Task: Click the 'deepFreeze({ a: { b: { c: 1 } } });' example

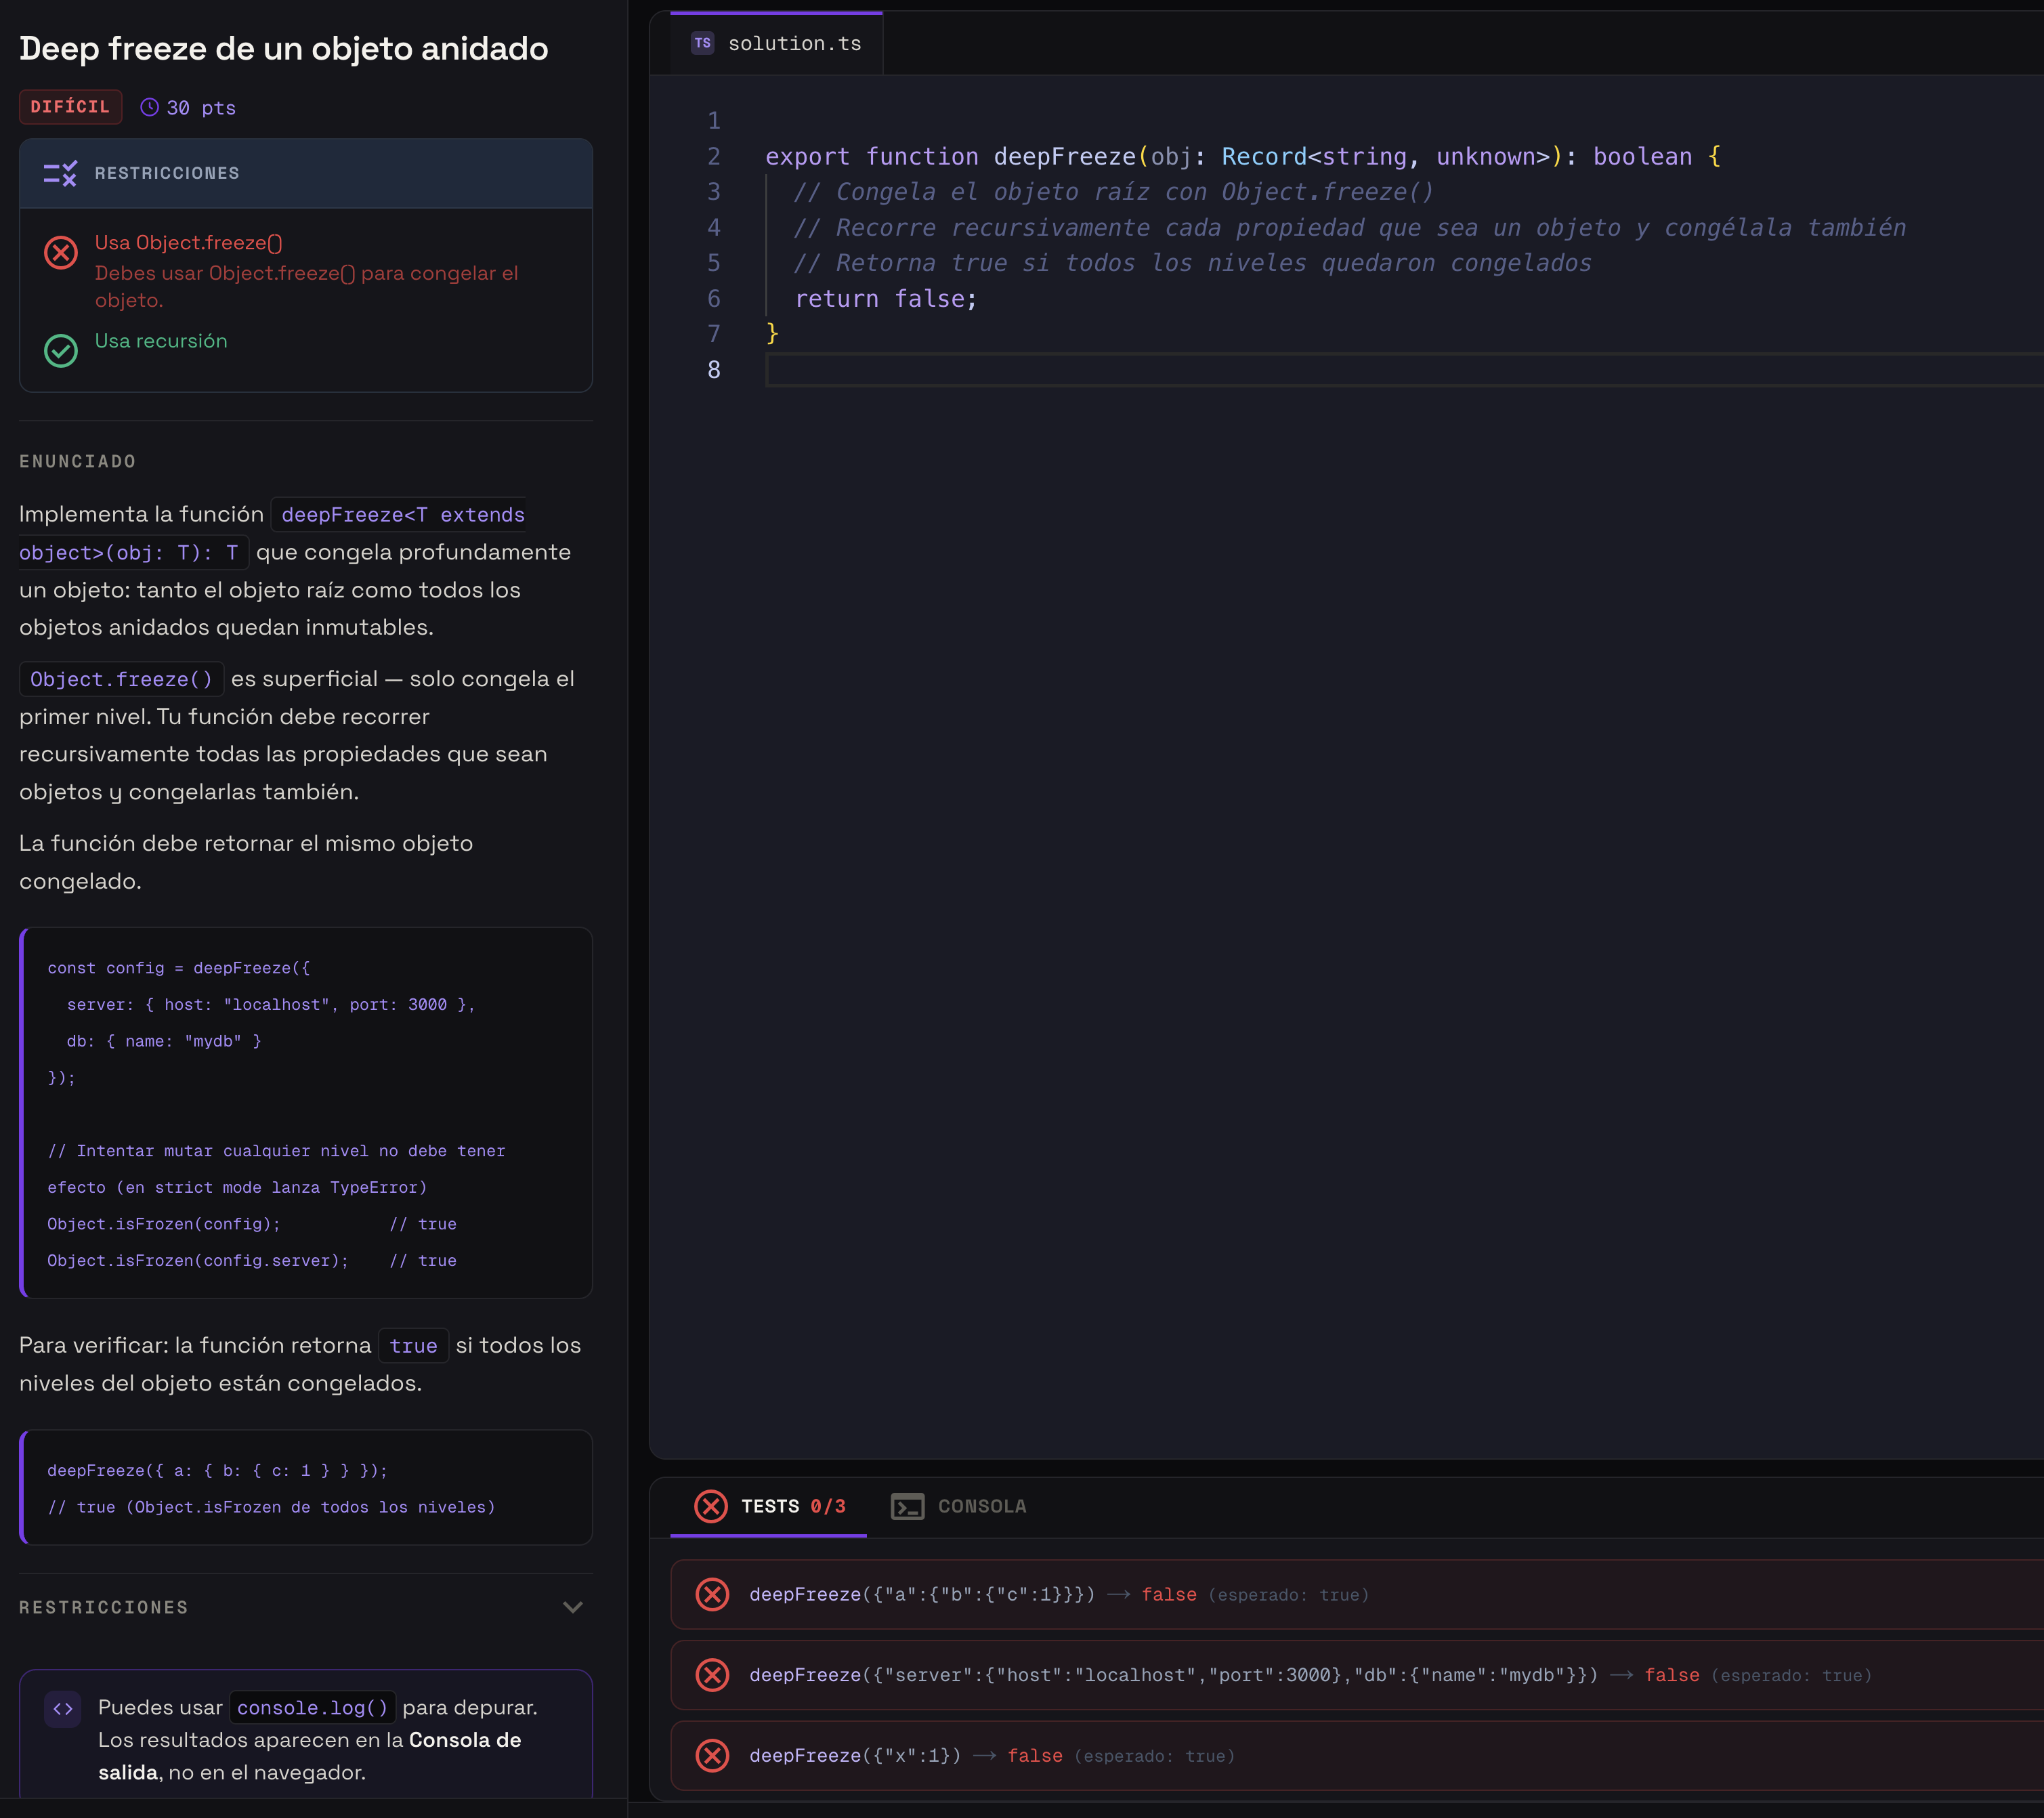Action: point(217,1471)
